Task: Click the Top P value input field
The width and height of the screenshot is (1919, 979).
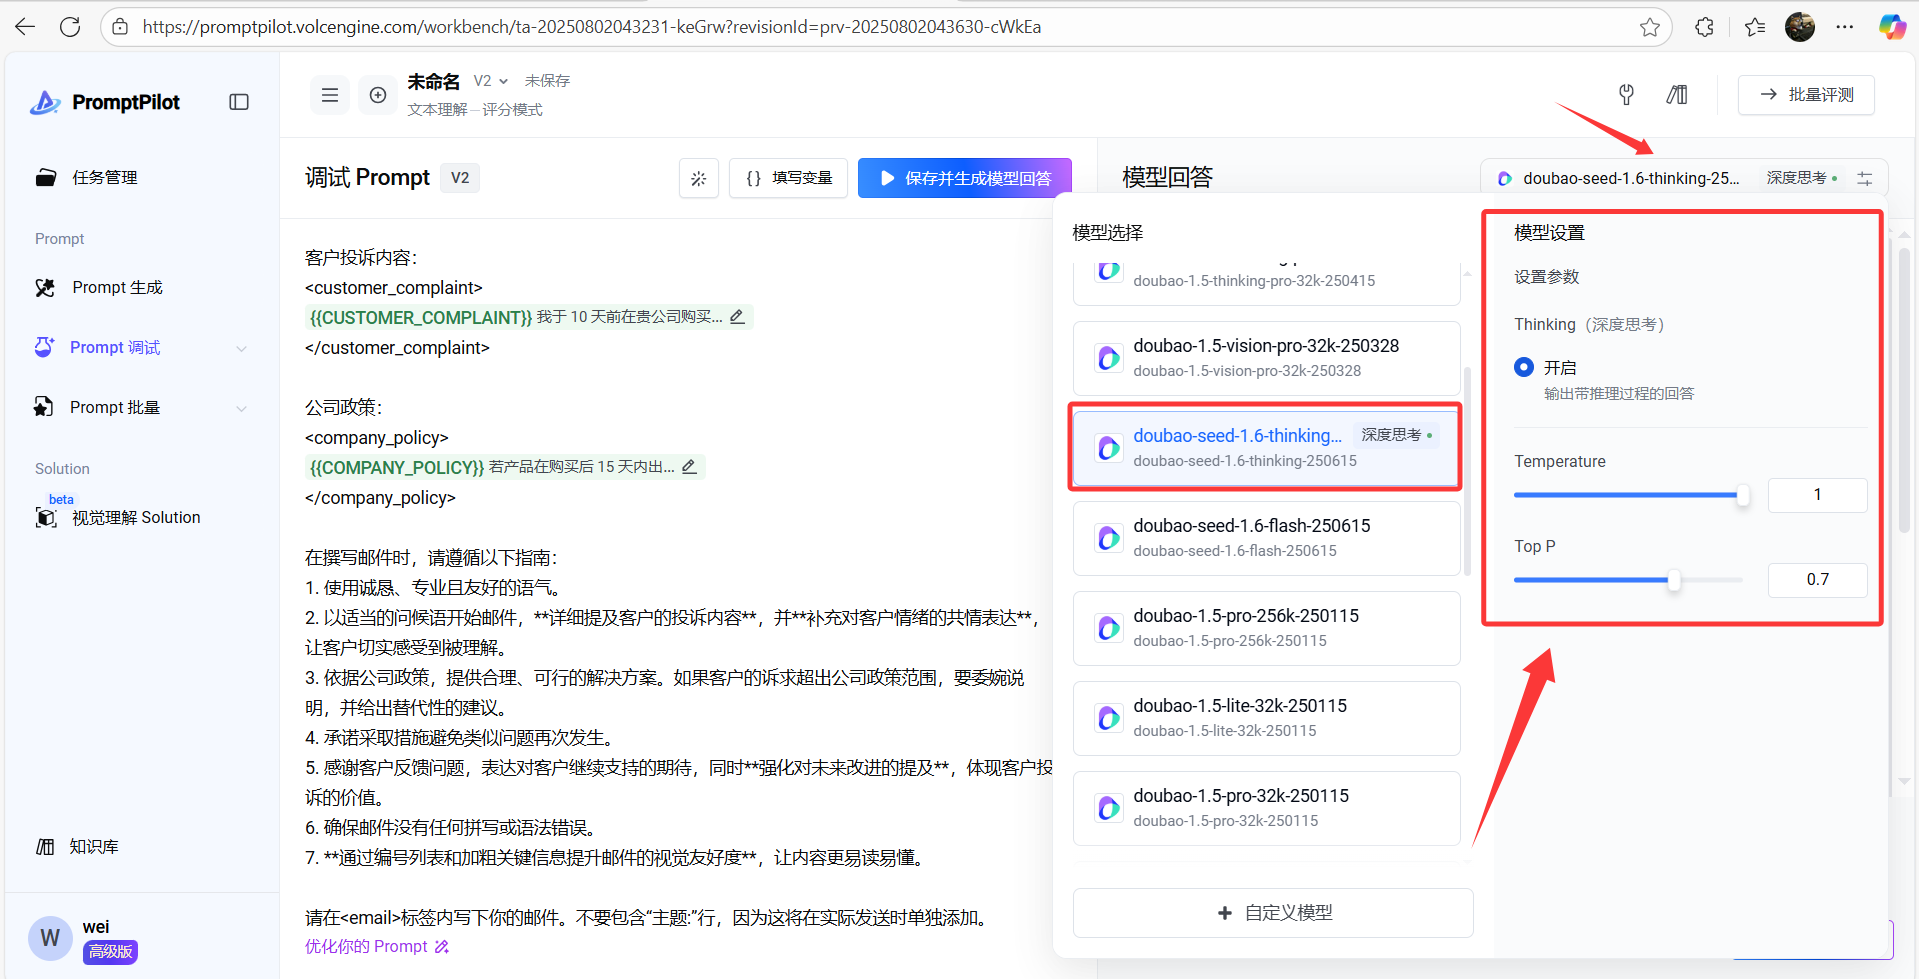Action: click(x=1816, y=580)
